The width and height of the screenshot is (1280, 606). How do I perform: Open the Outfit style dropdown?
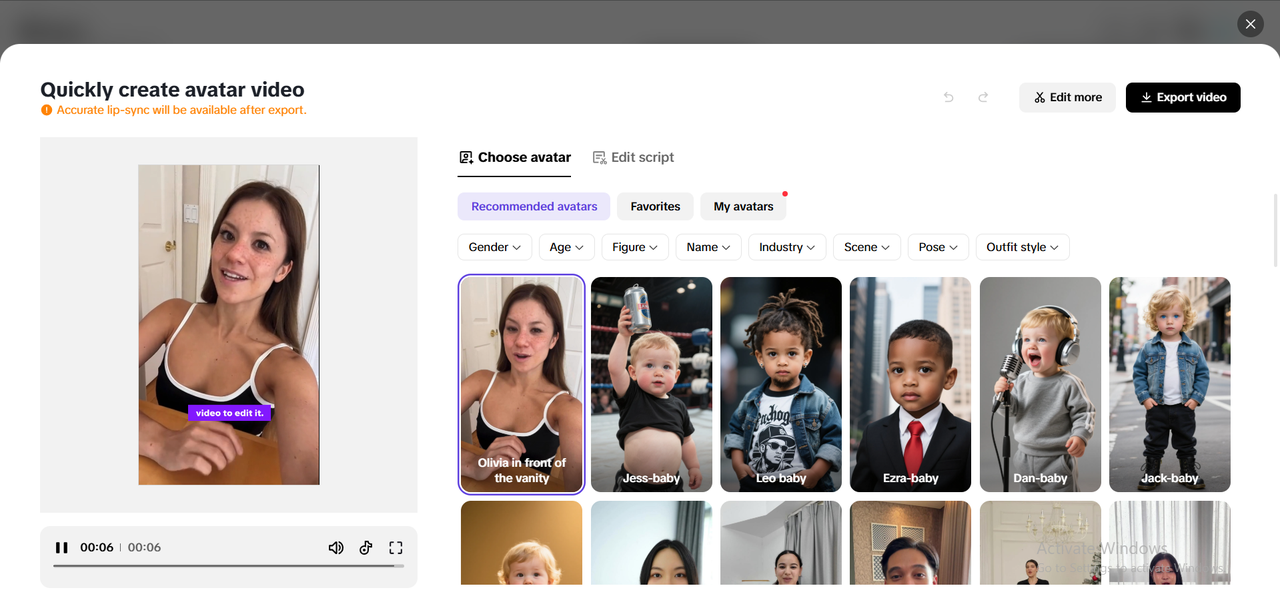[x=1022, y=247]
